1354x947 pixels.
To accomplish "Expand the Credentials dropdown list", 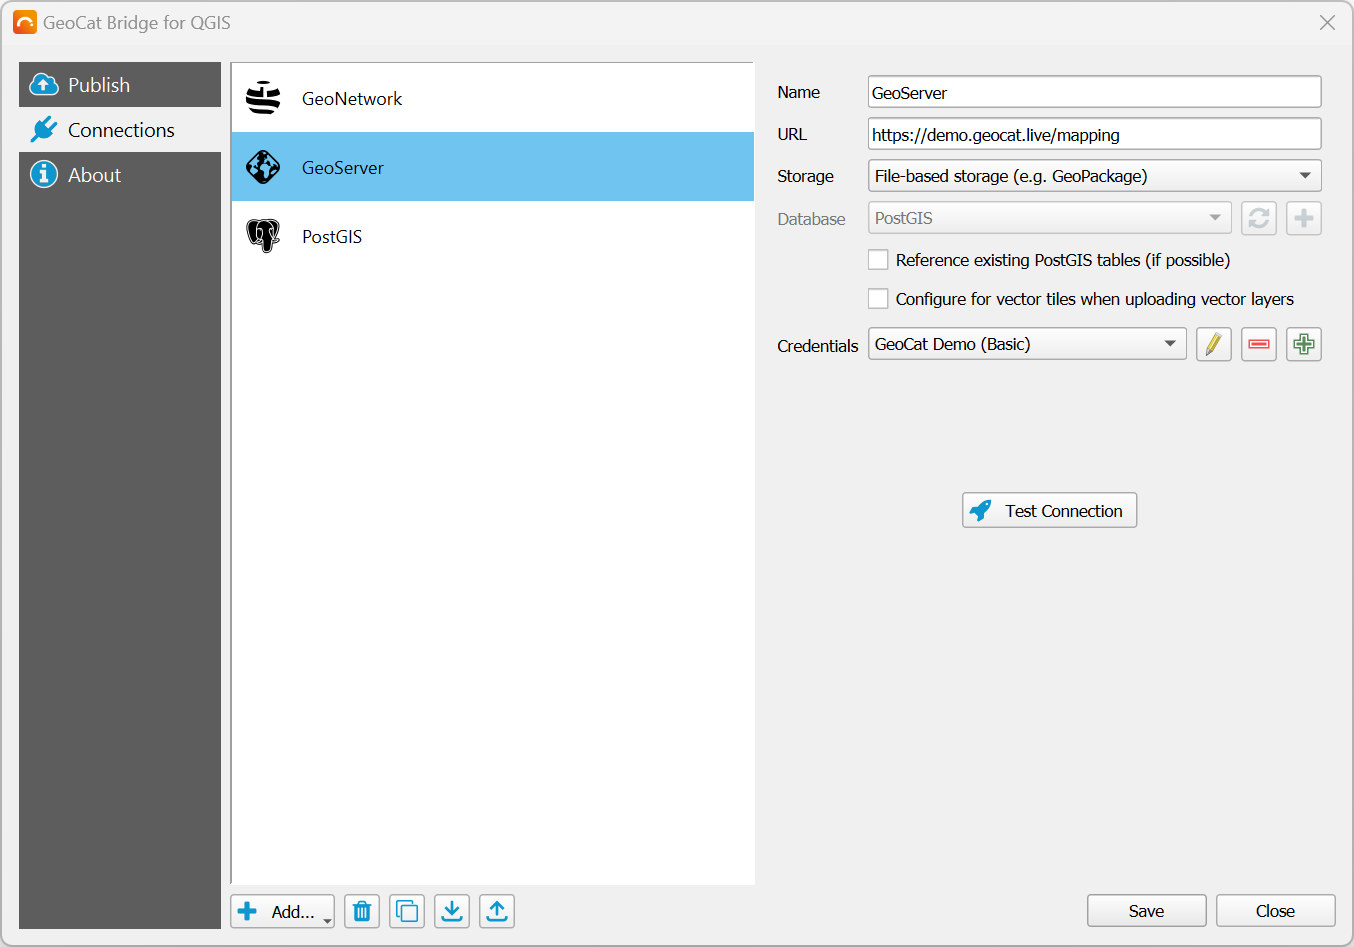I will point(1027,344).
